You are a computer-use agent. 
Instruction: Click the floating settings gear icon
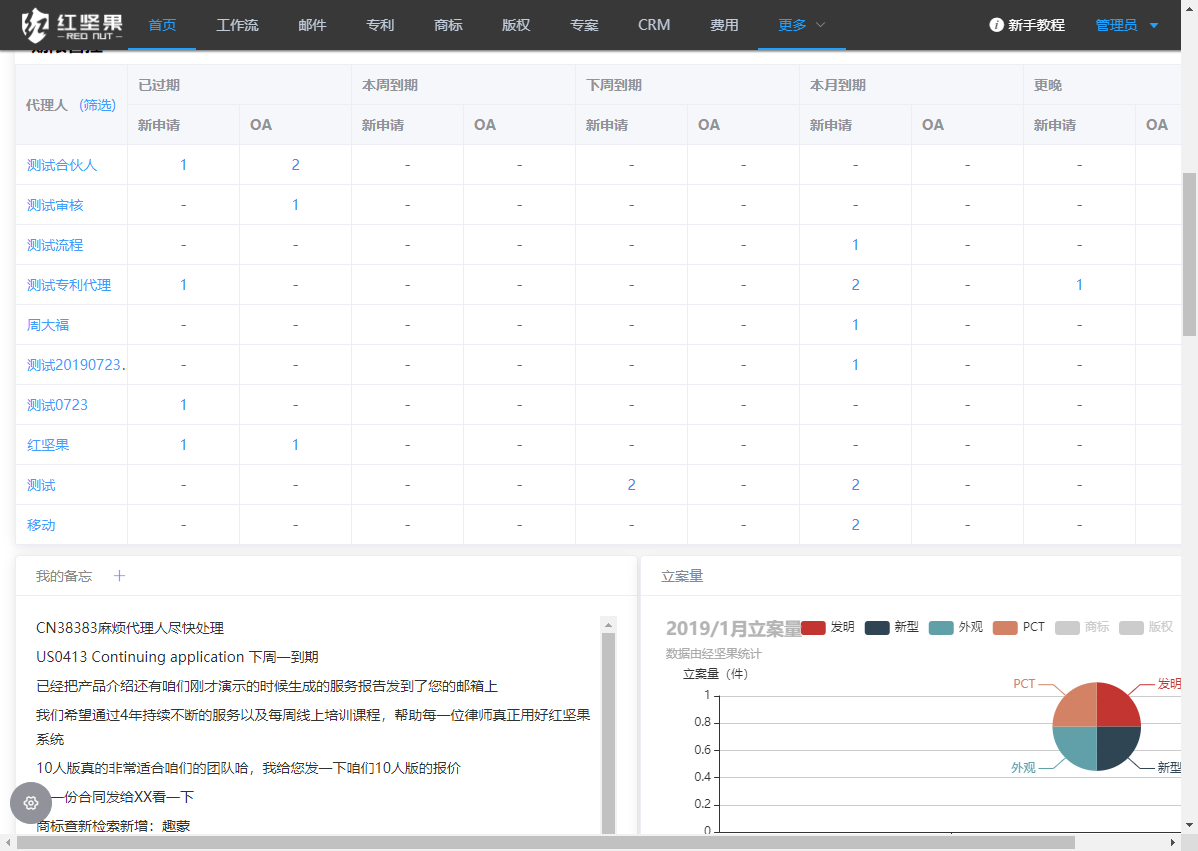[x=30, y=803]
